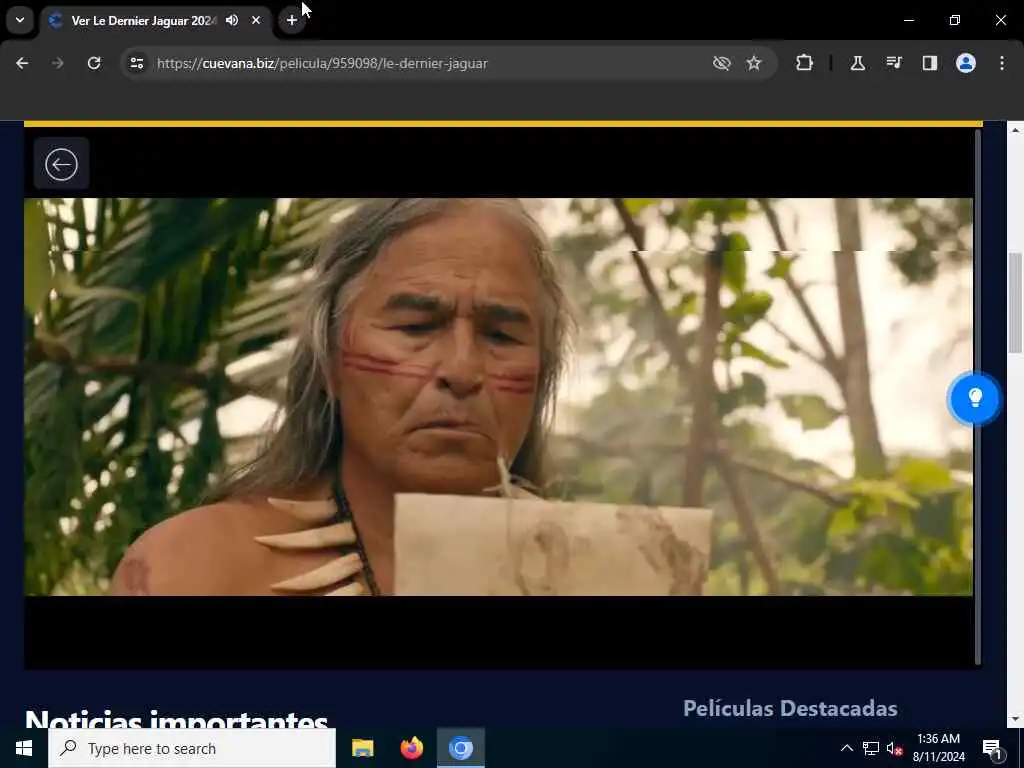Open media controls icon in toolbar
The image size is (1024, 768).
click(x=894, y=63)
